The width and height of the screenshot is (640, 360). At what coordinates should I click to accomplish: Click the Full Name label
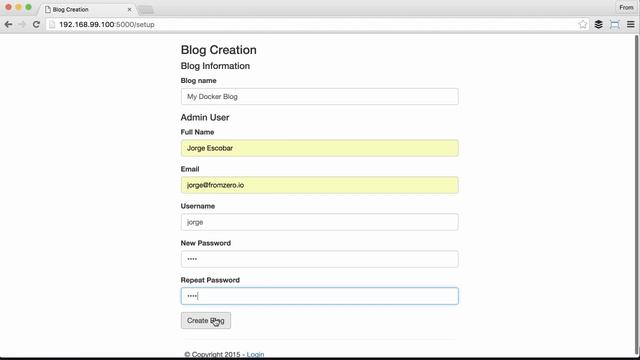pyautogui.click(x=197, y=132)
